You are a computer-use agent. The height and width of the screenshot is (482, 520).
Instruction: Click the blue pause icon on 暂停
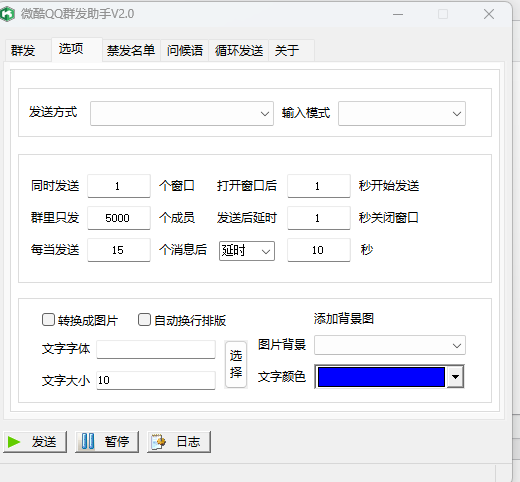tap(88, 442)
